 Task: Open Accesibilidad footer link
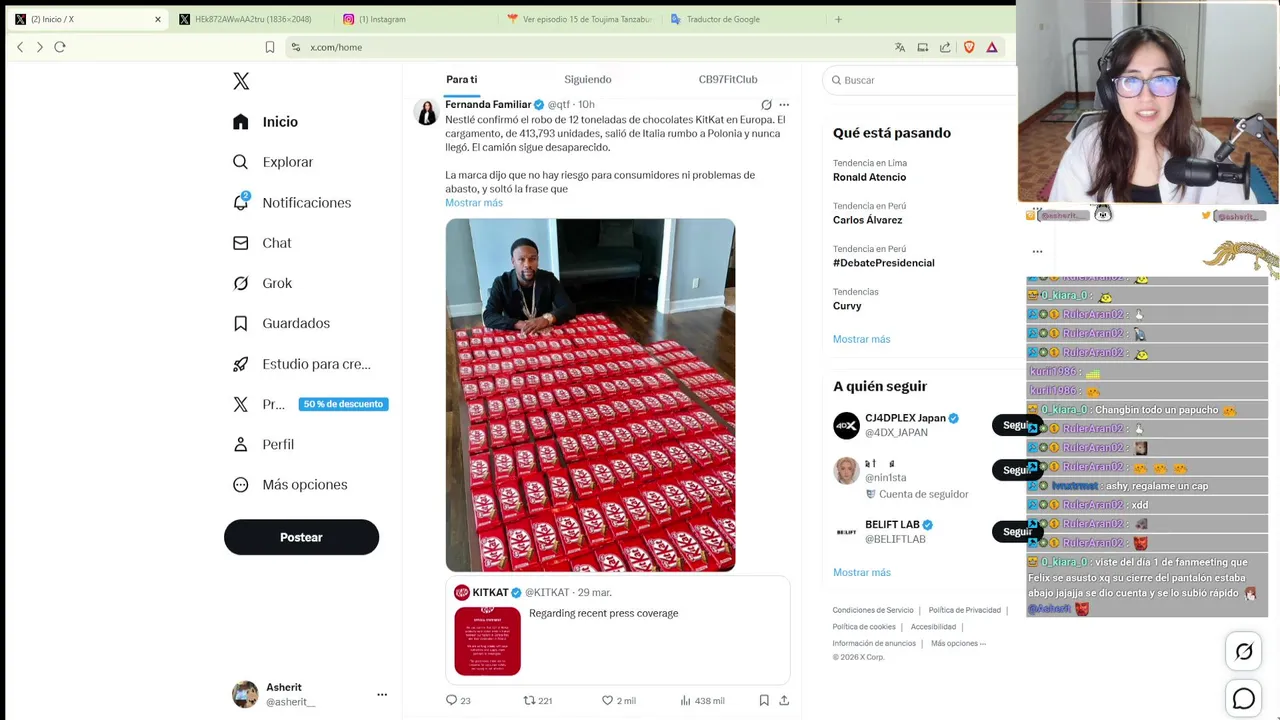click(933, 627)
